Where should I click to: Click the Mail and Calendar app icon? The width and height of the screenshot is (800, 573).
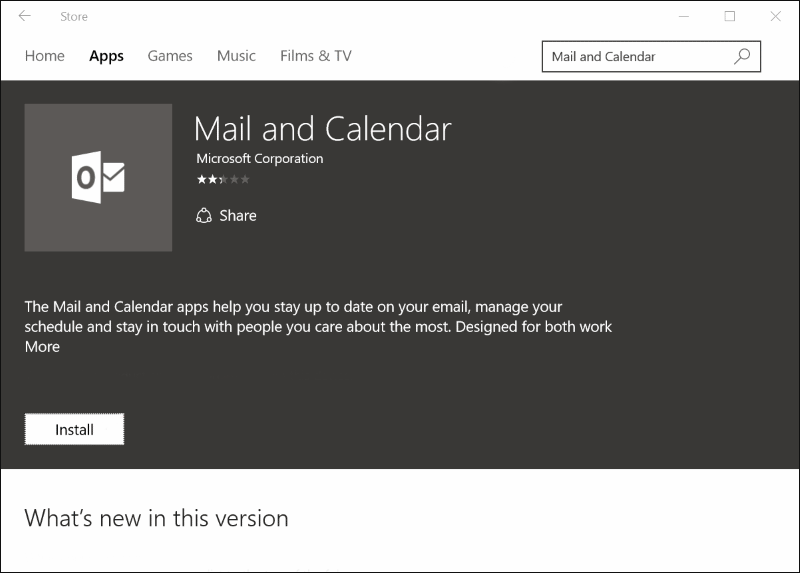pos(98,178)
